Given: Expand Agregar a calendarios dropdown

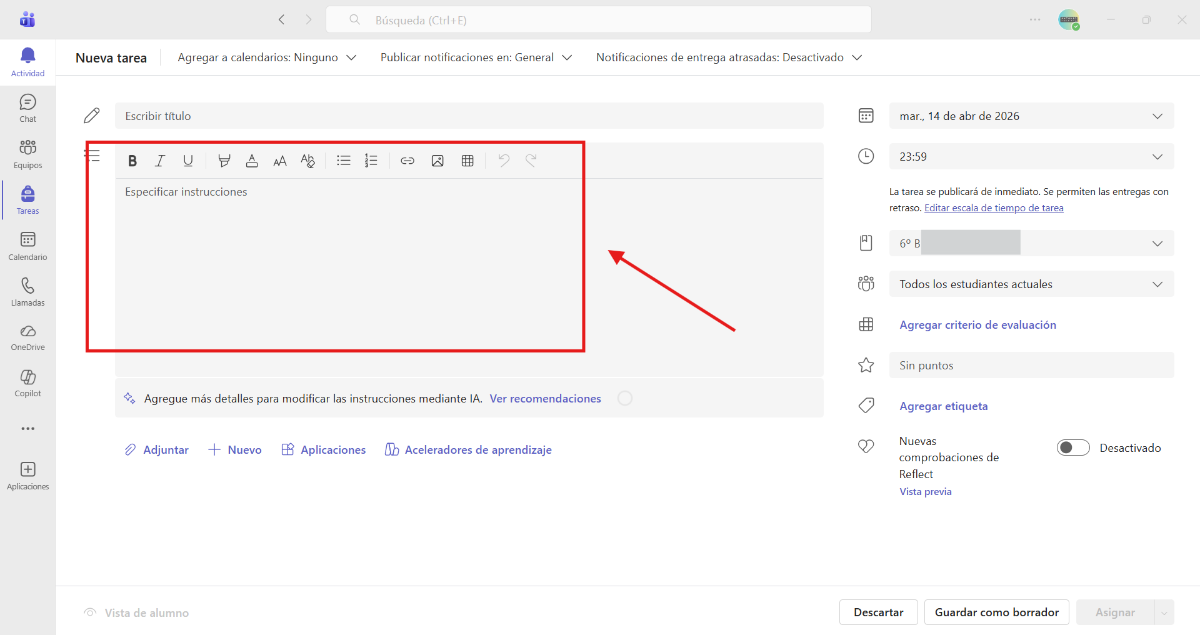Looking at the screenshot, I should [267, 58].
